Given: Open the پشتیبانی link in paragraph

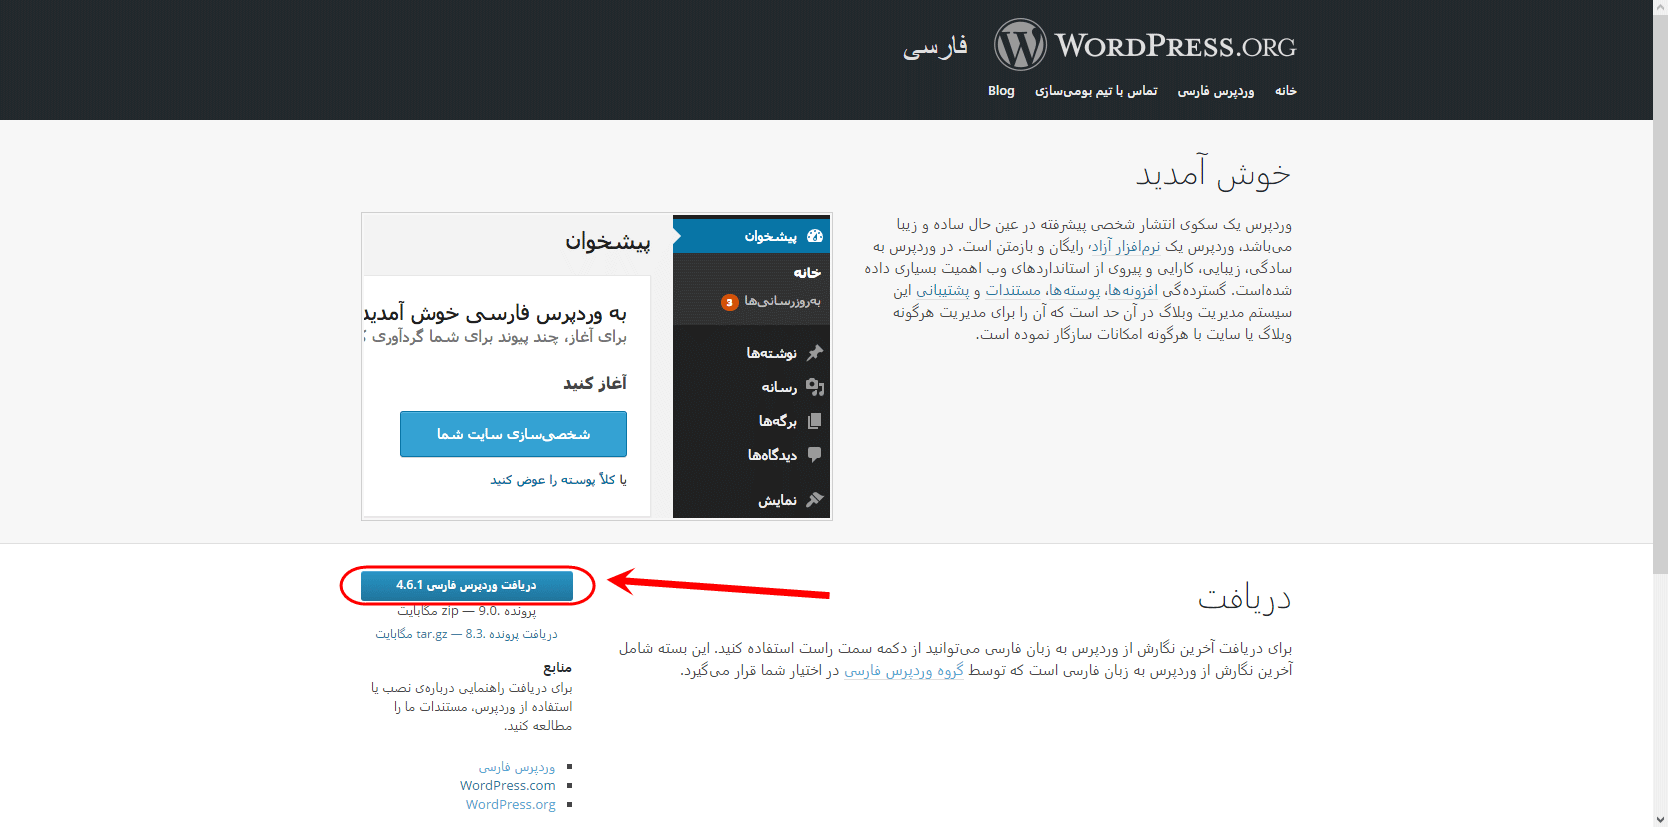Looking at the screenshot, I should click(x=943, y=291).
